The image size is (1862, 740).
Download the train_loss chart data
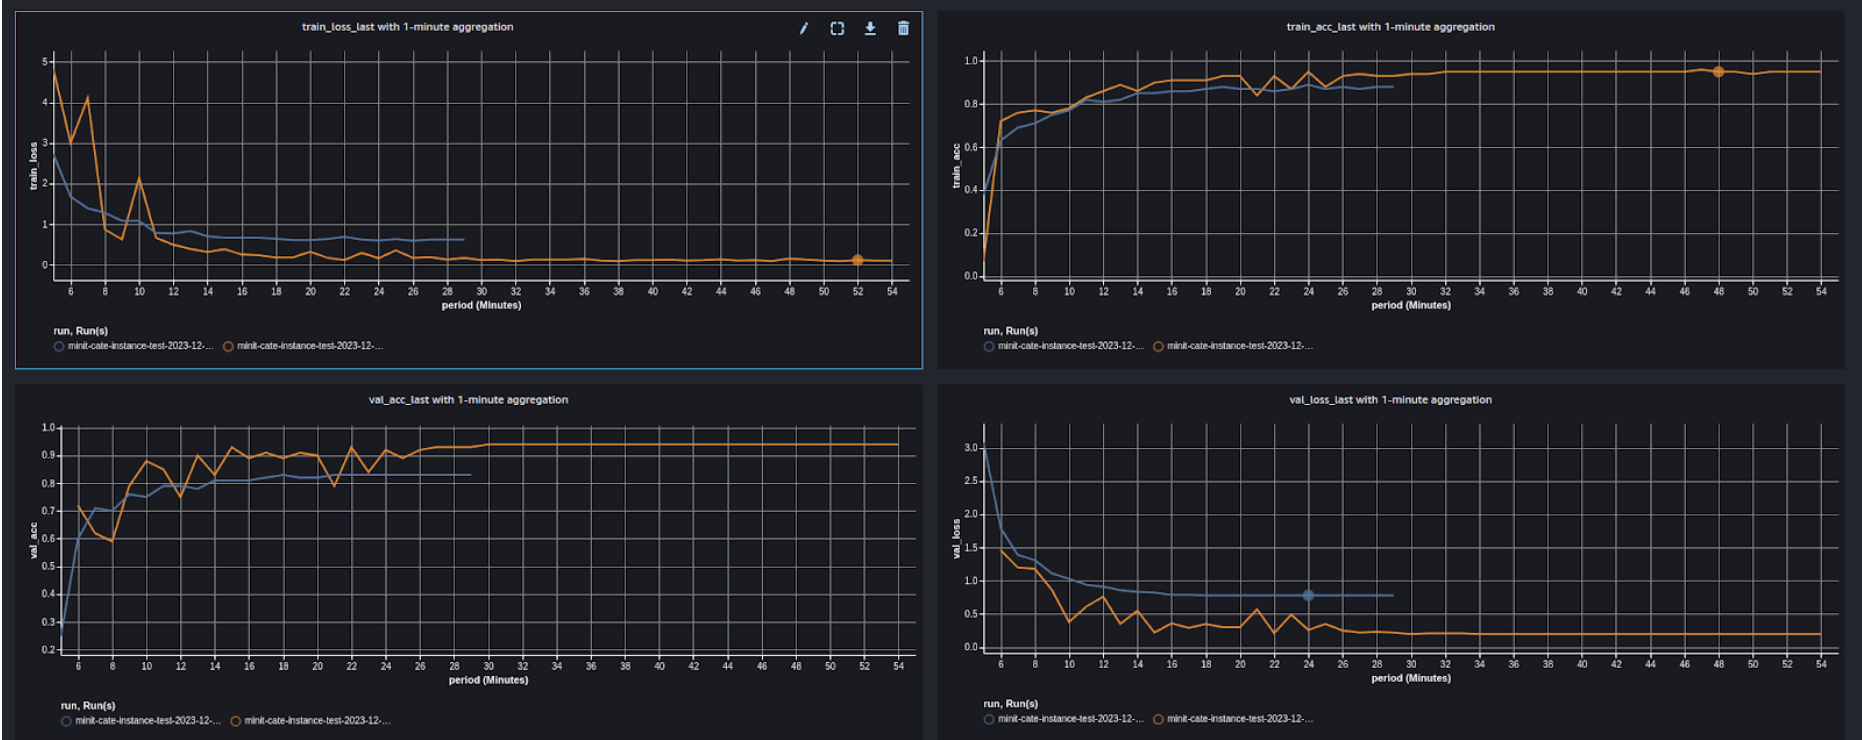pos(870,28)
